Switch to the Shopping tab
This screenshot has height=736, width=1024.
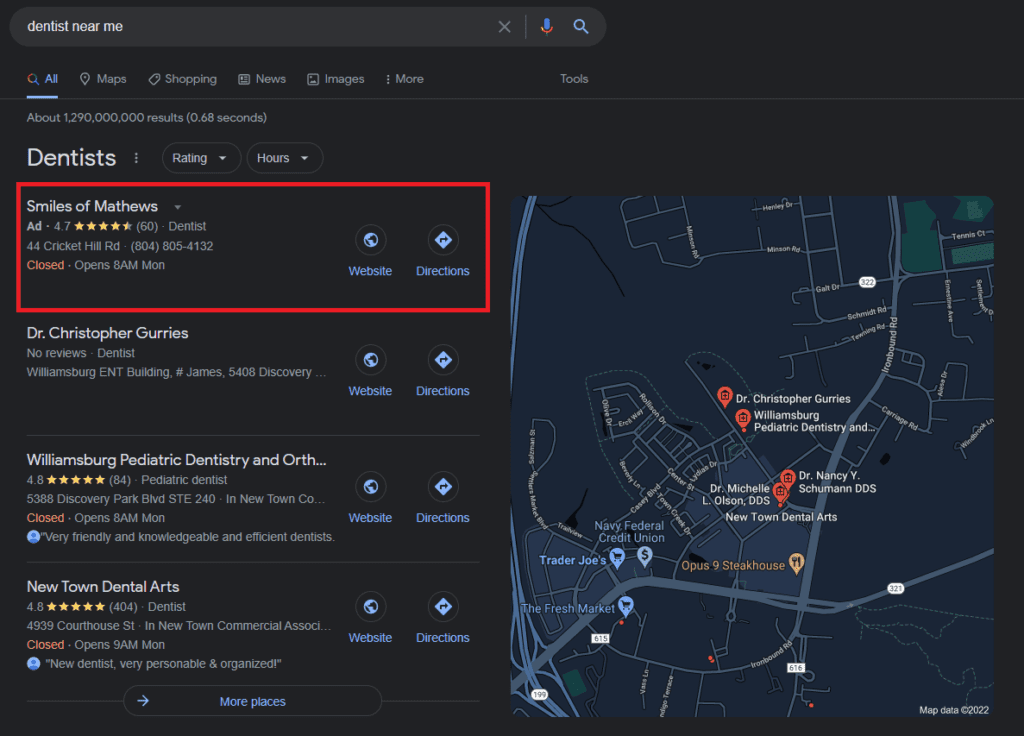pyautogui.click(x=183, y=79)
